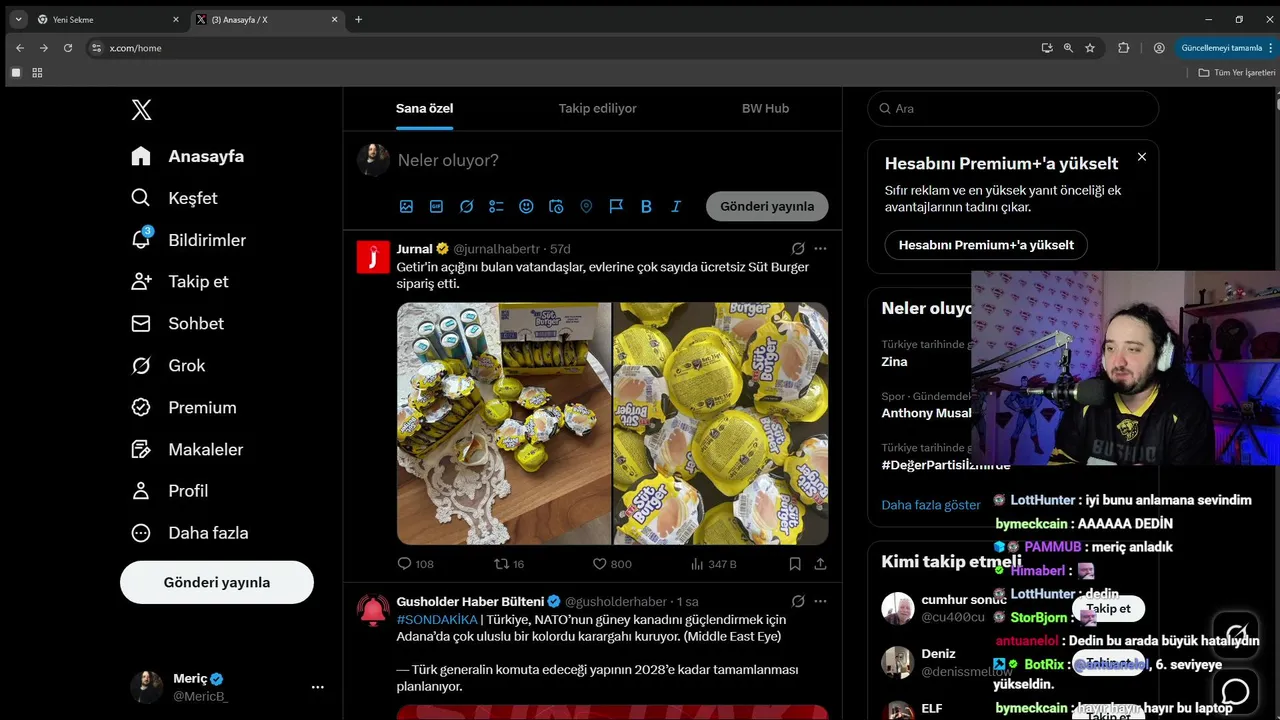1280x720 pixels.
Task: Close the Premium+ upgrade card
Action: pos(1142,157)
